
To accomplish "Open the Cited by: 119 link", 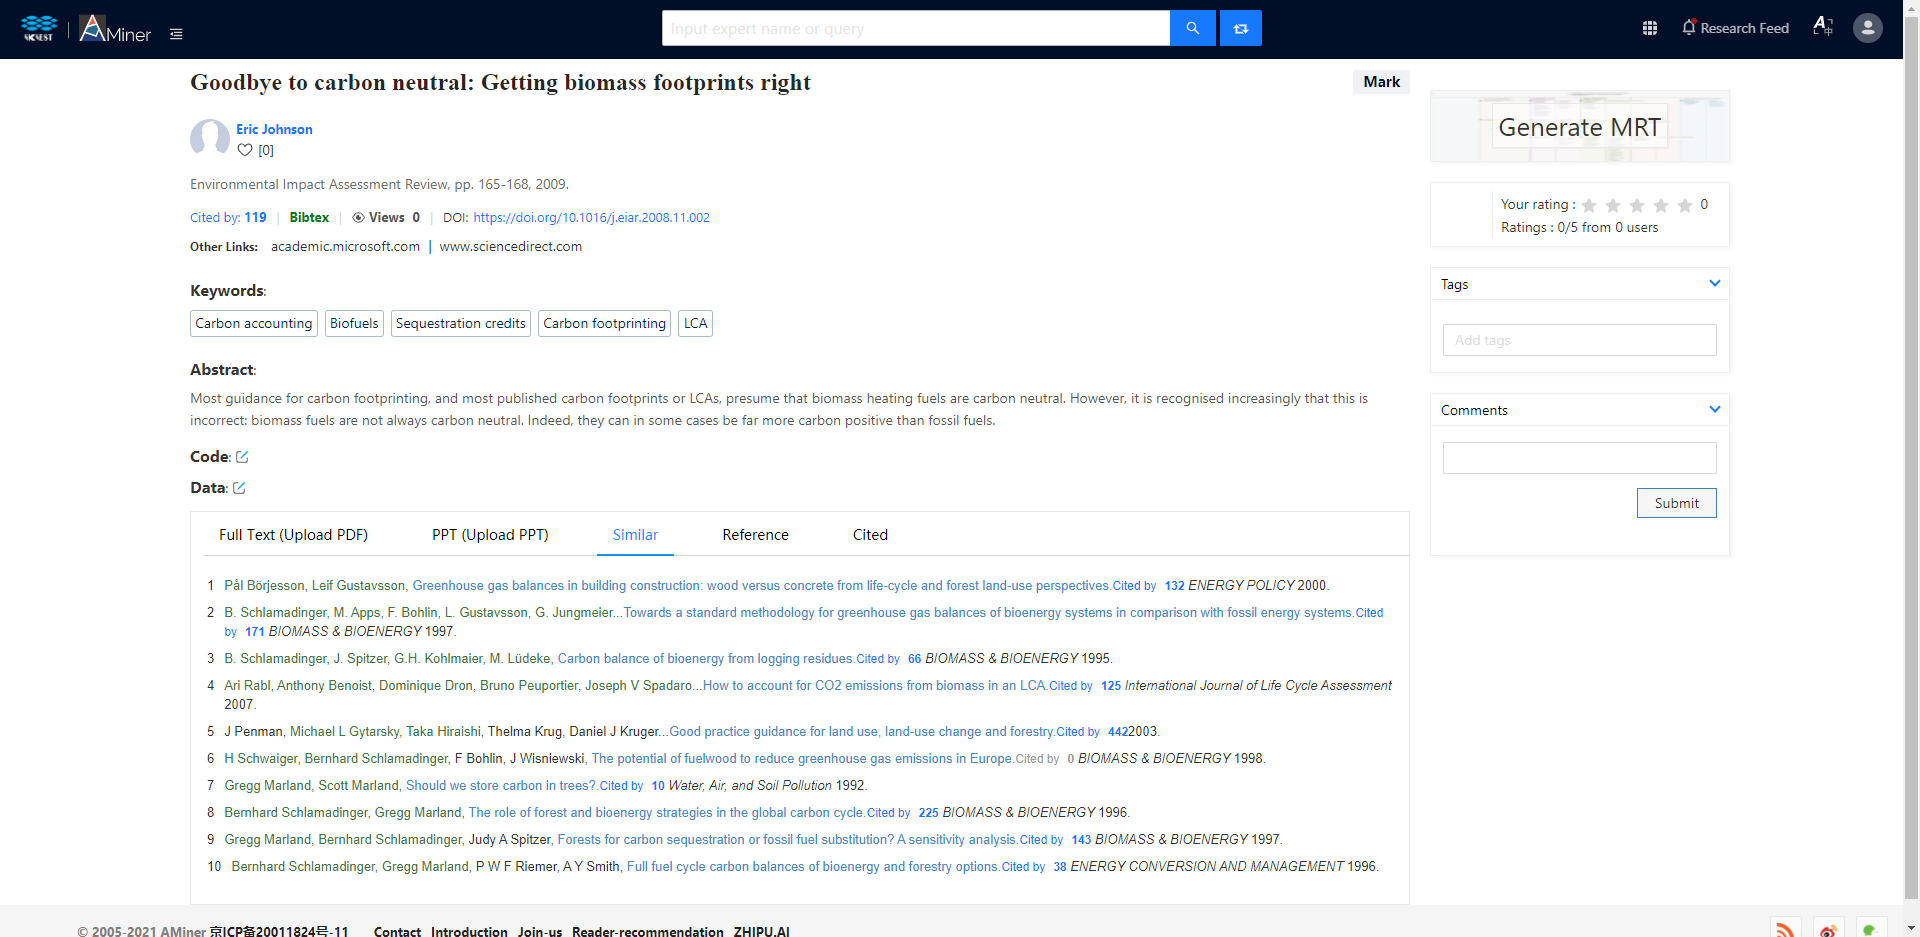I will point(228,217).
